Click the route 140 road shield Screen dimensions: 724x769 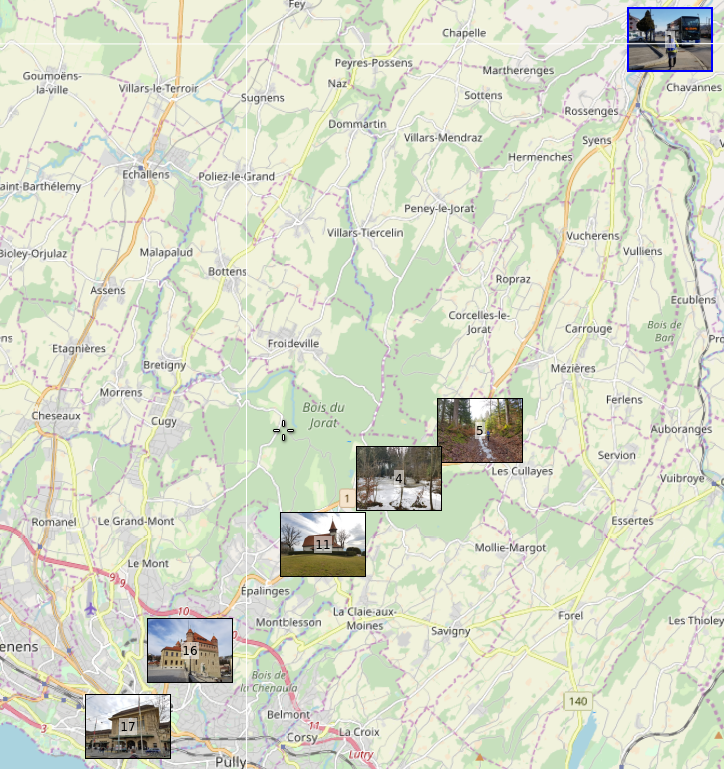(x=577, y=701)
